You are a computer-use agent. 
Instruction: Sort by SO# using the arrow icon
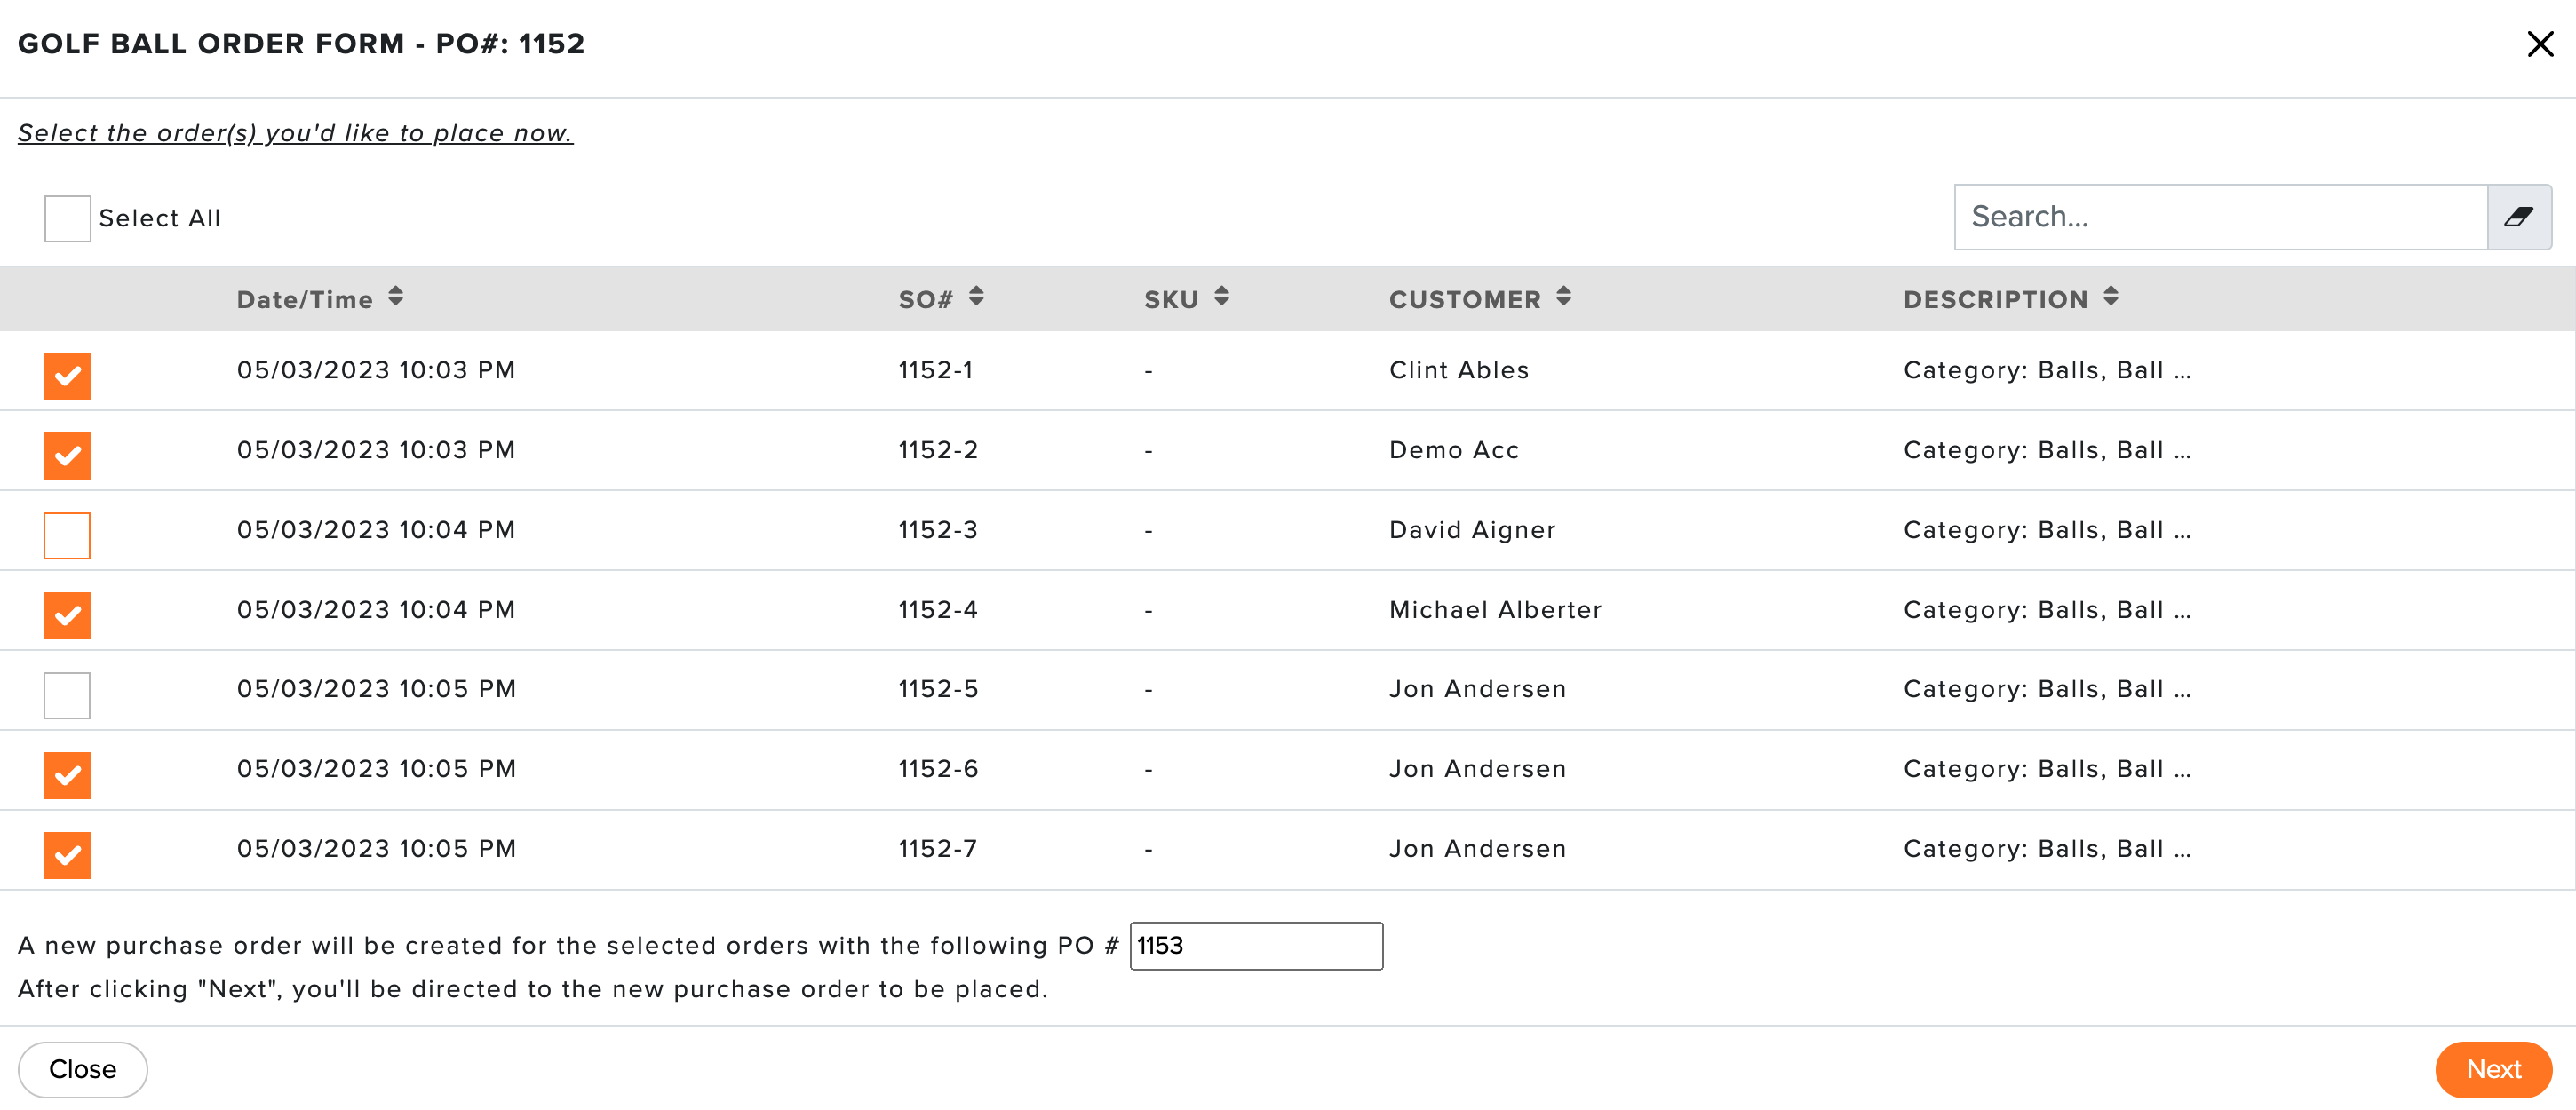[x=976, y=297]
